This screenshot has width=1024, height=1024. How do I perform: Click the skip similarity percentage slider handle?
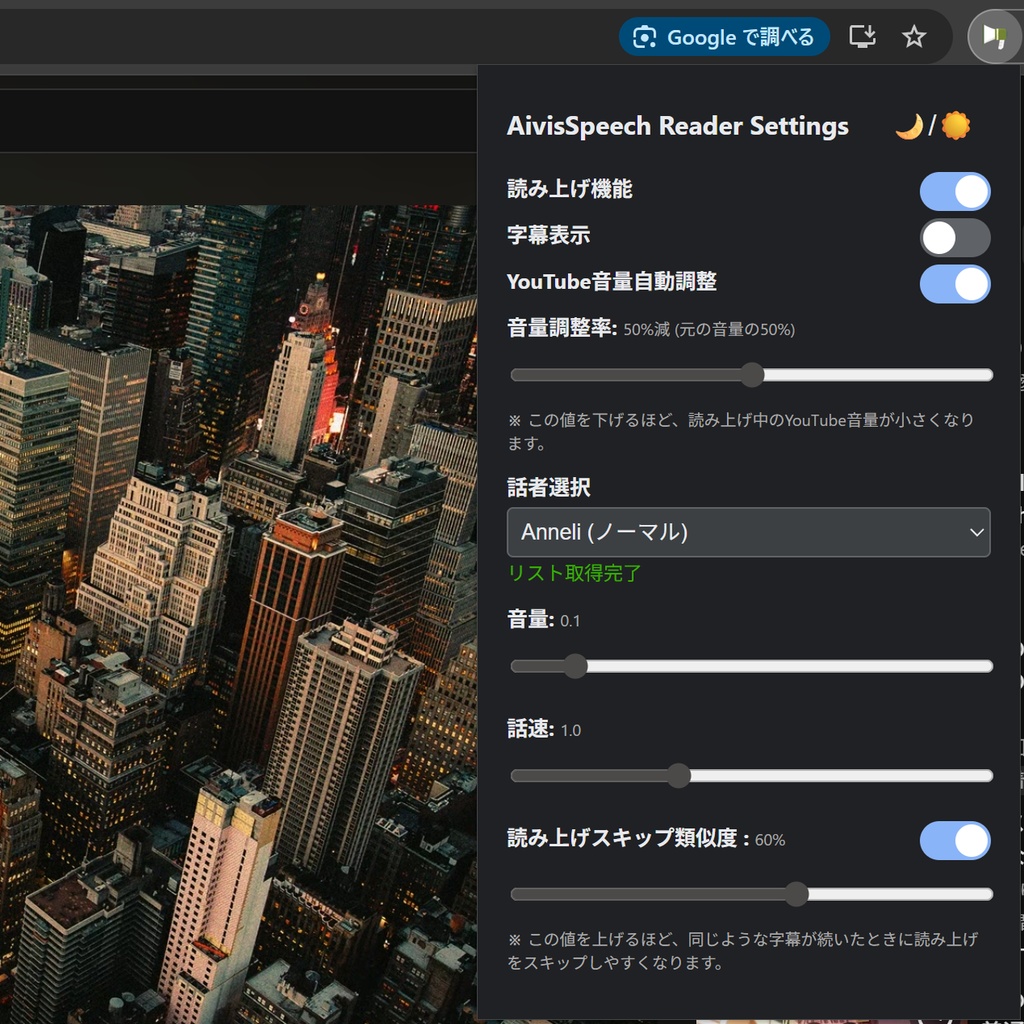797,895
